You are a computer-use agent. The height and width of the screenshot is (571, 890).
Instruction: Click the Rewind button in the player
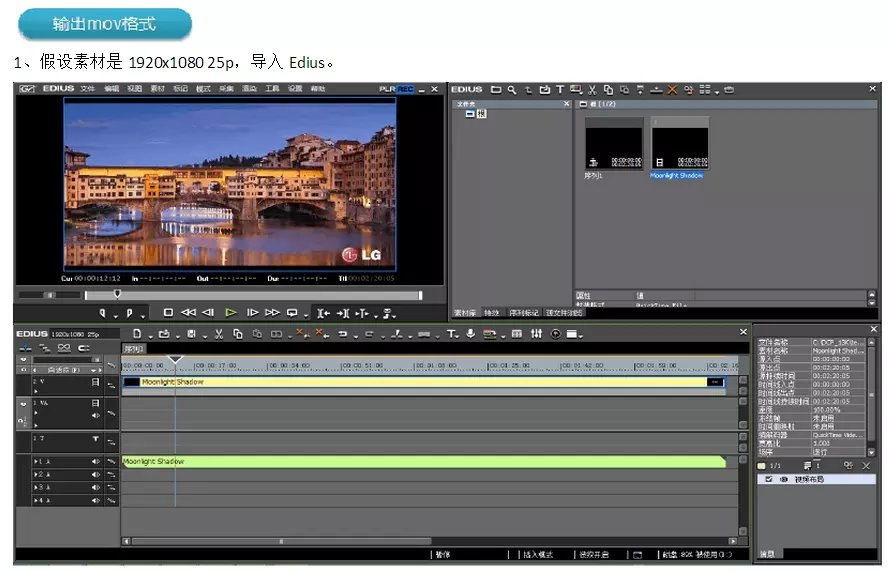[x=188, y=312]
